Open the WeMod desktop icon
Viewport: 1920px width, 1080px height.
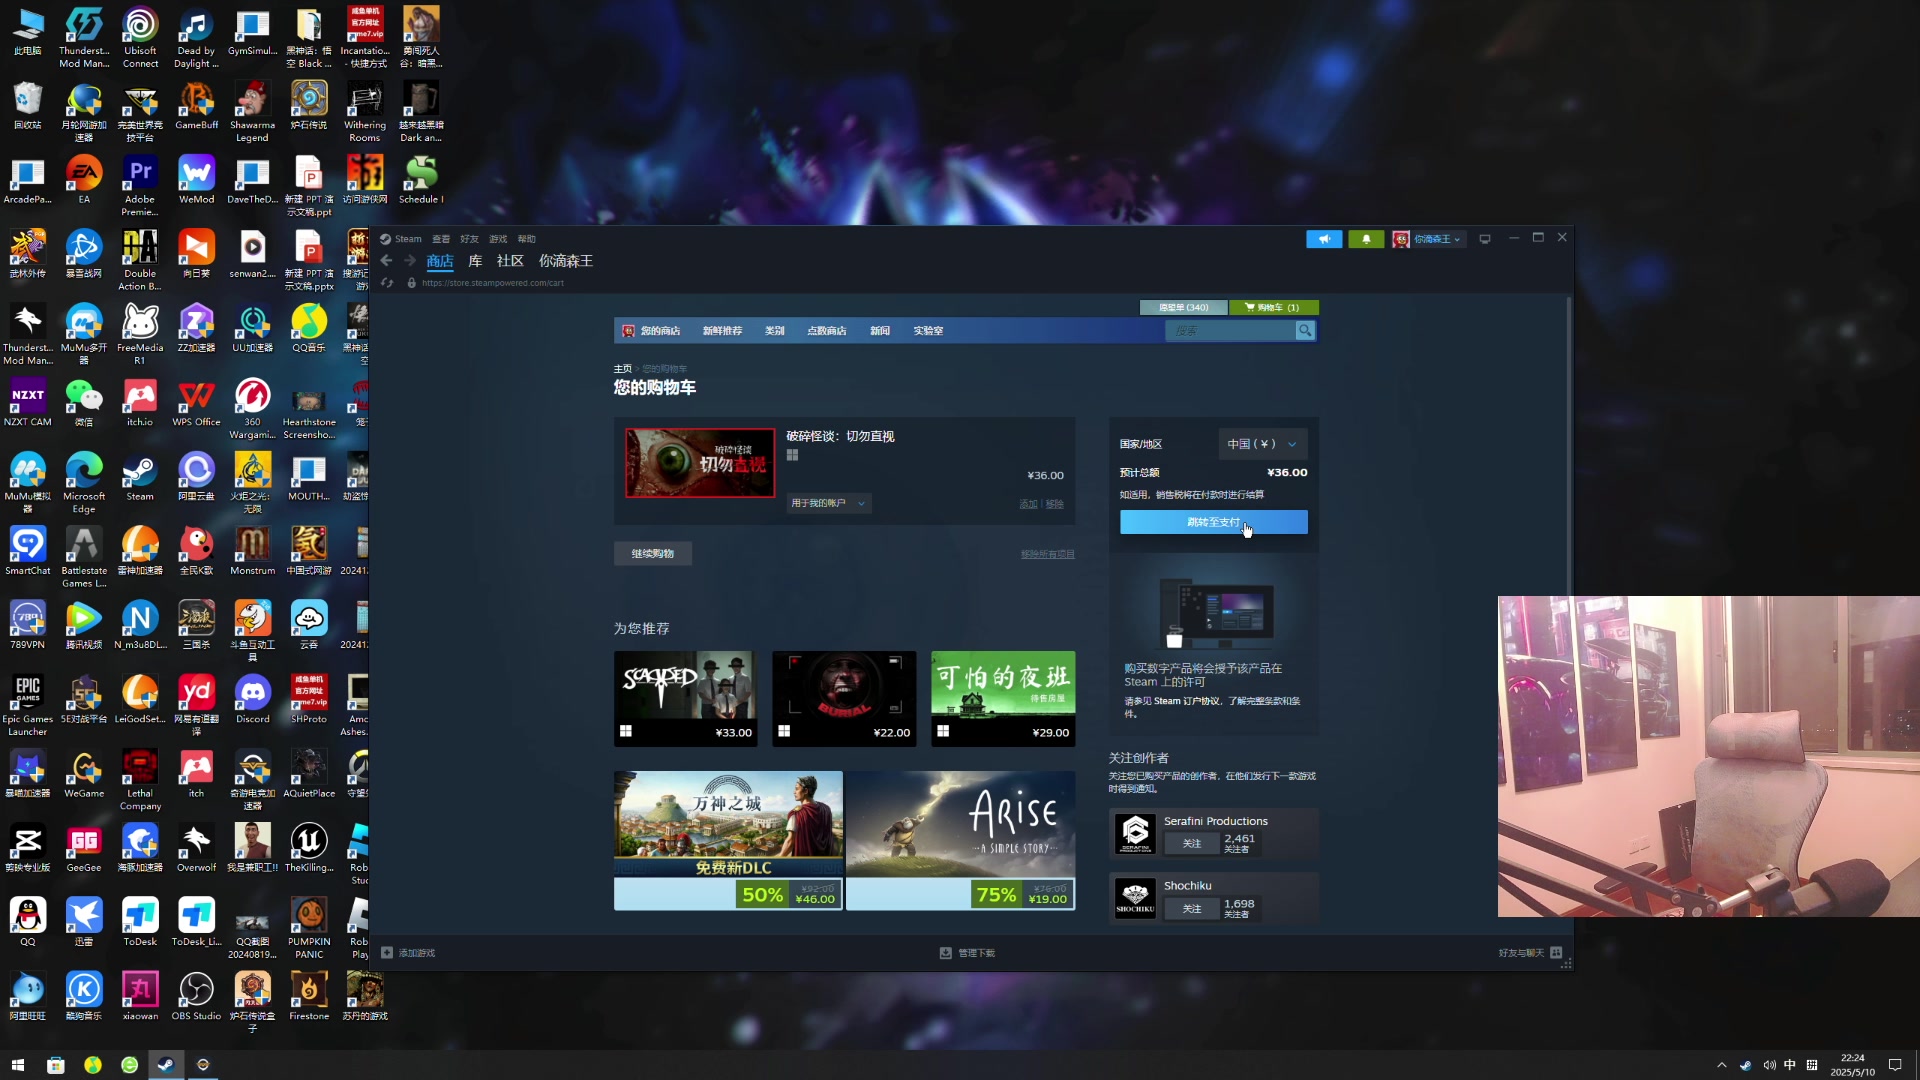(x=196, y=181)
